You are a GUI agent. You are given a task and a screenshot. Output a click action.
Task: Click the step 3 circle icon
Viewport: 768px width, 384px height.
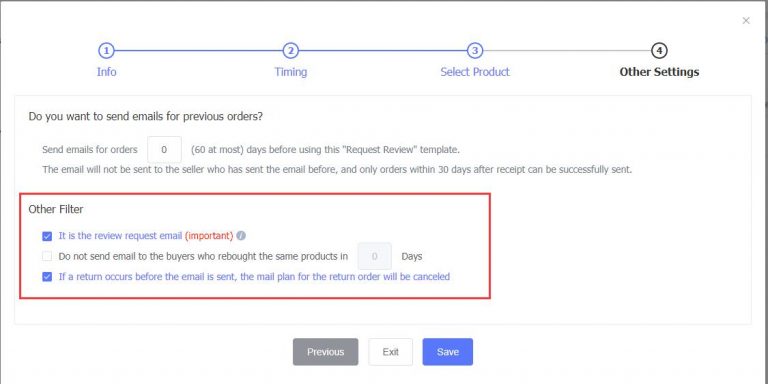tap(475, 50)
